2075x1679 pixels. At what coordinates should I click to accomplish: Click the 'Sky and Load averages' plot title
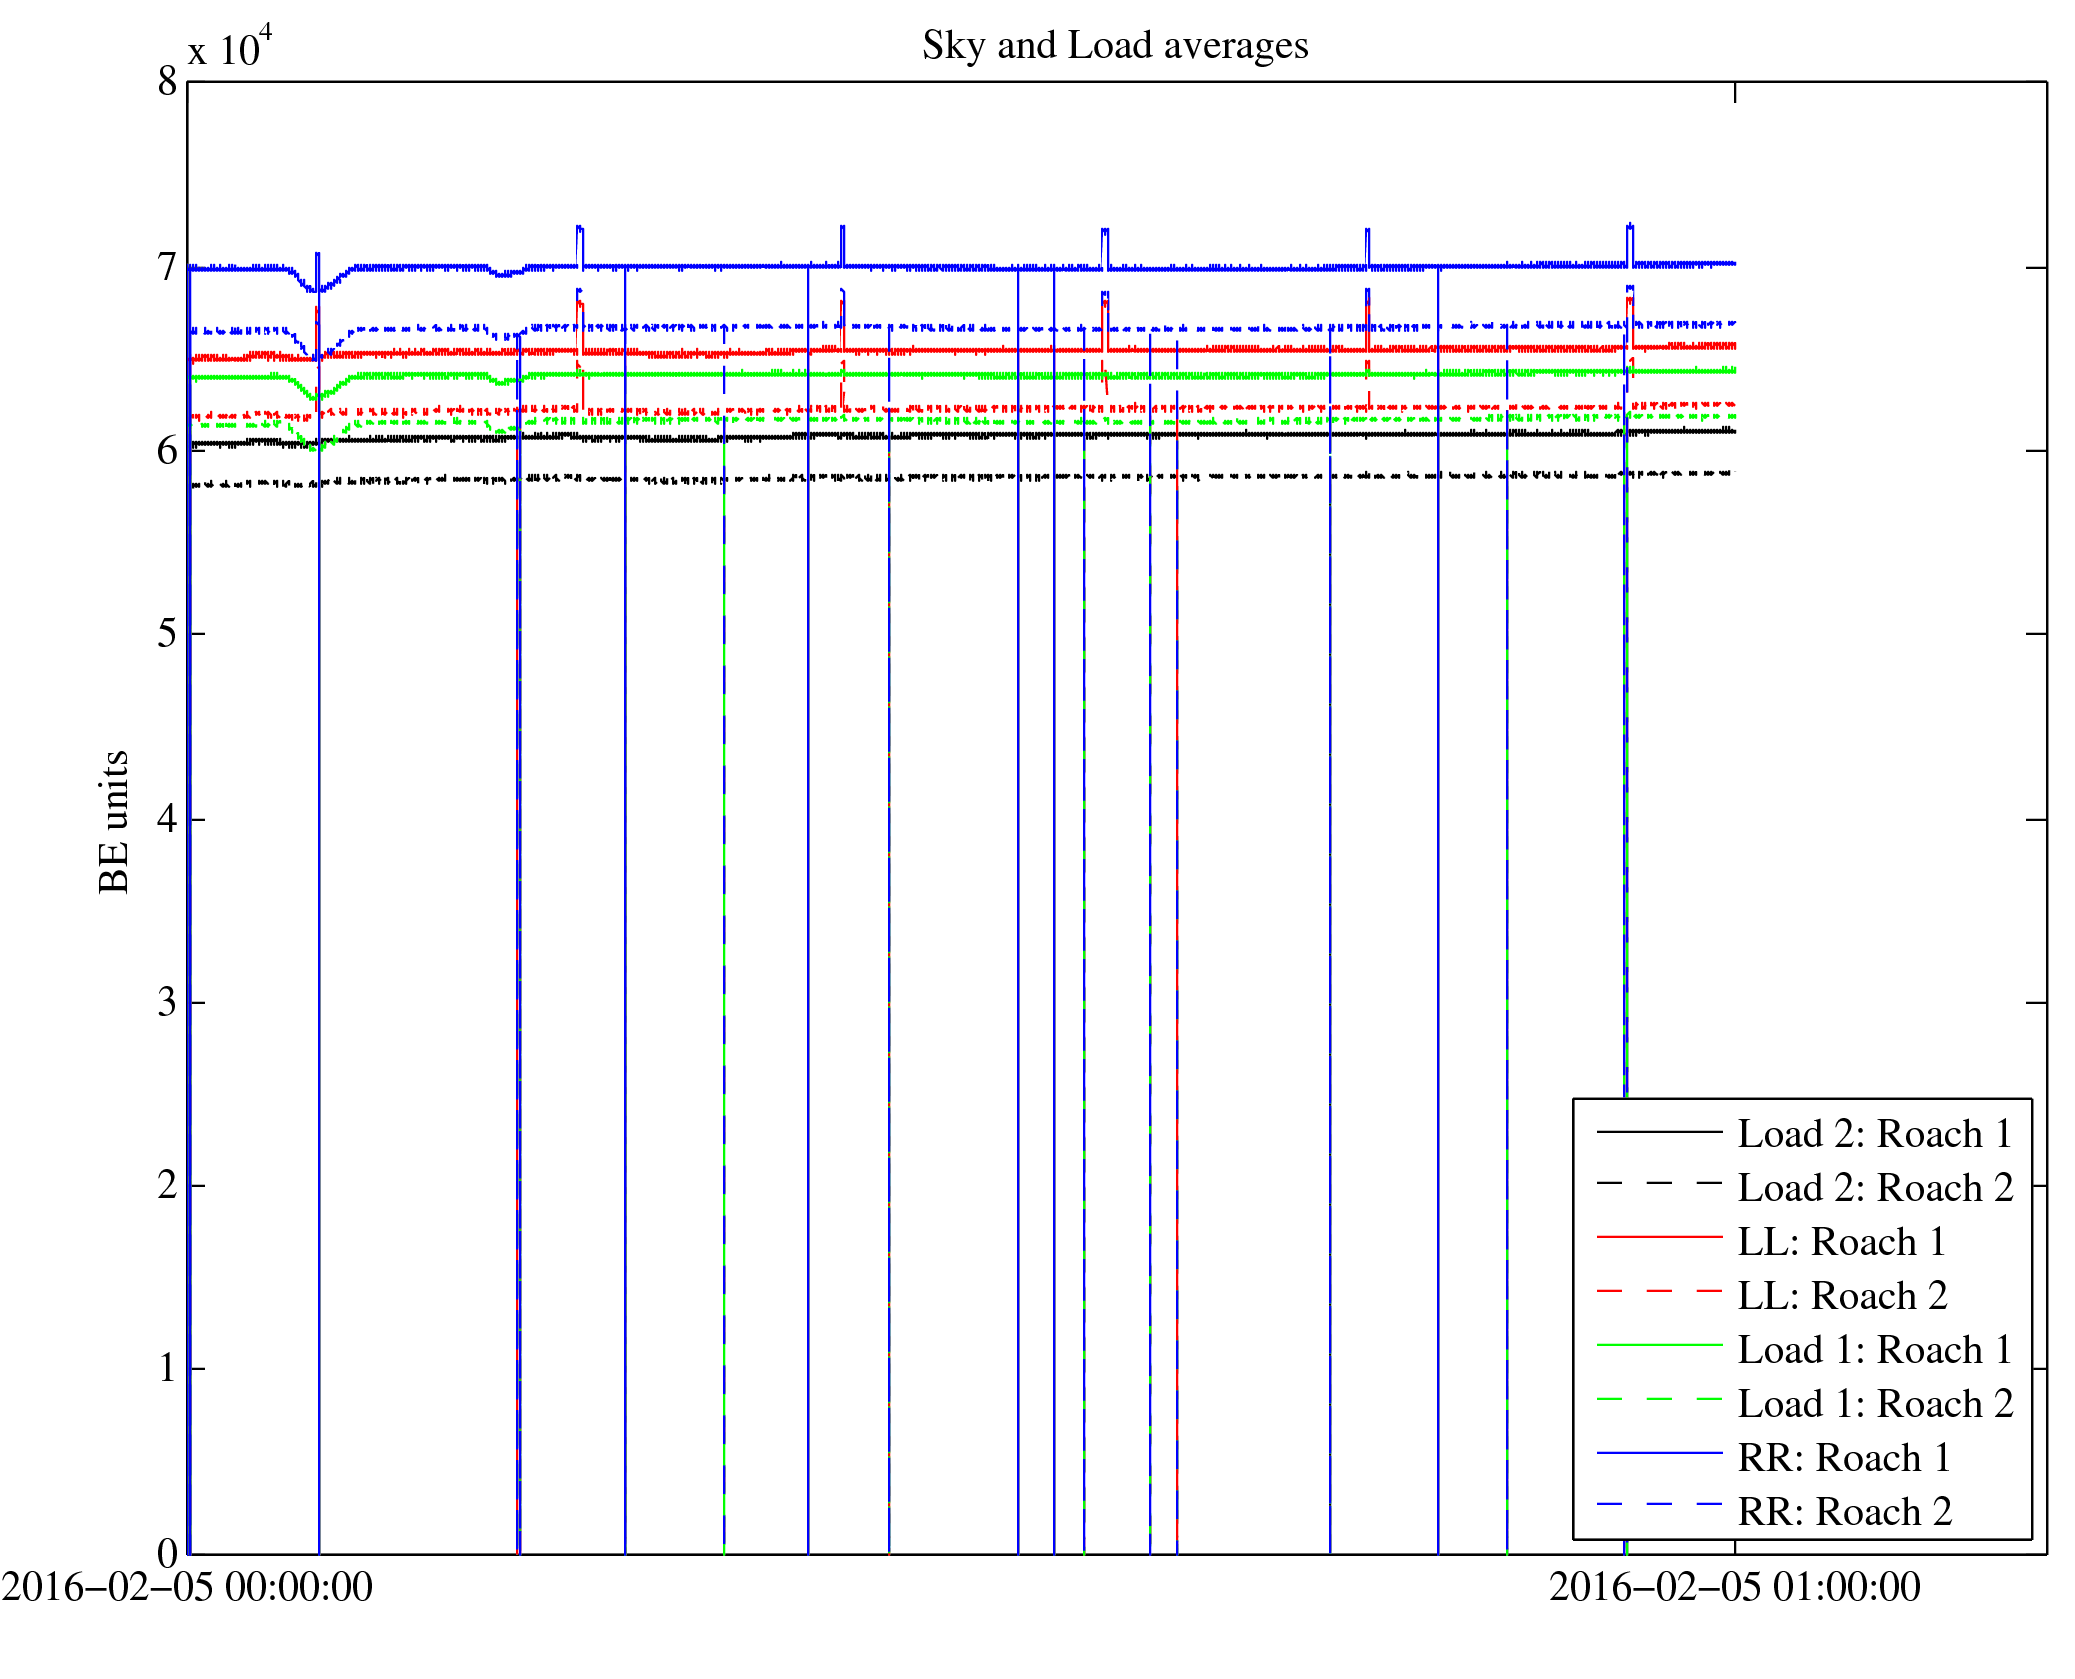pyautogui.click(x=1114, y=46)
